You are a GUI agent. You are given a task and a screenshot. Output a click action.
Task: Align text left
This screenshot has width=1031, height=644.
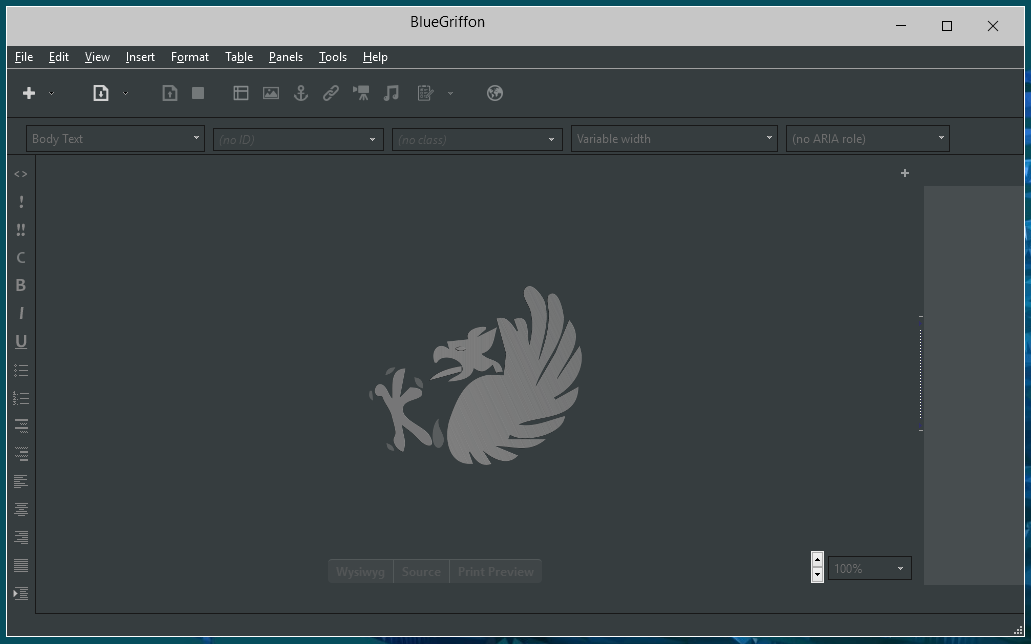pos(21,482)
